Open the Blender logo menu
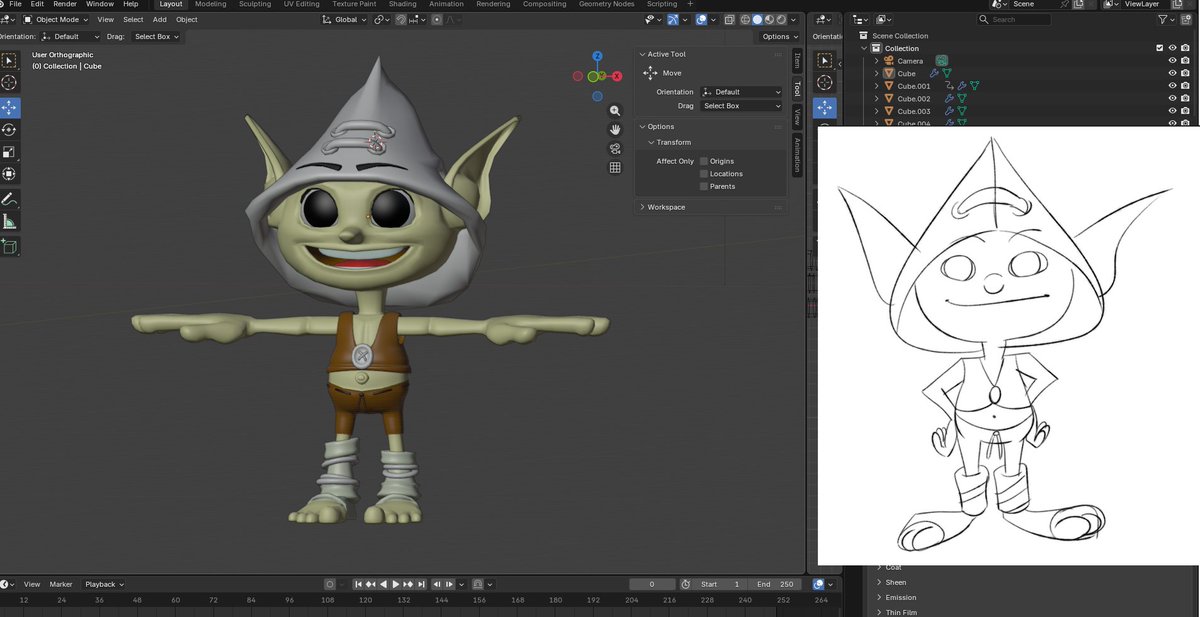The height and width of the screenshot is (617, 1200). point(3,4)
